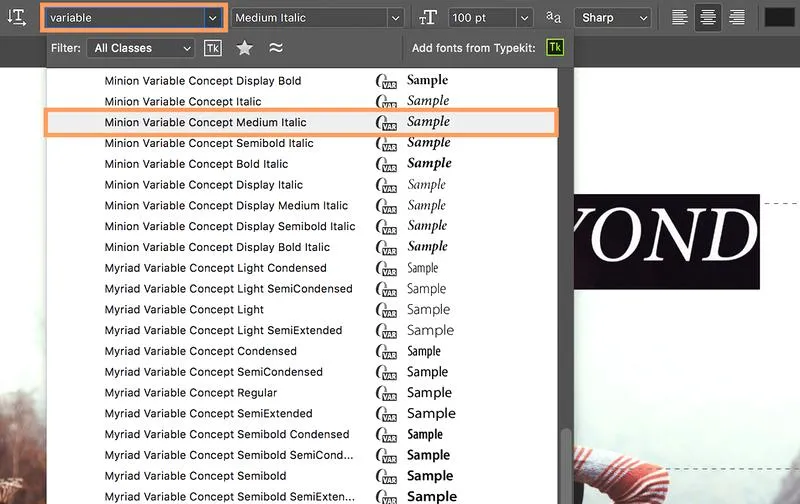Open the Medium Italic font style dropdown
800x504 pixels.
pos(395,18)
